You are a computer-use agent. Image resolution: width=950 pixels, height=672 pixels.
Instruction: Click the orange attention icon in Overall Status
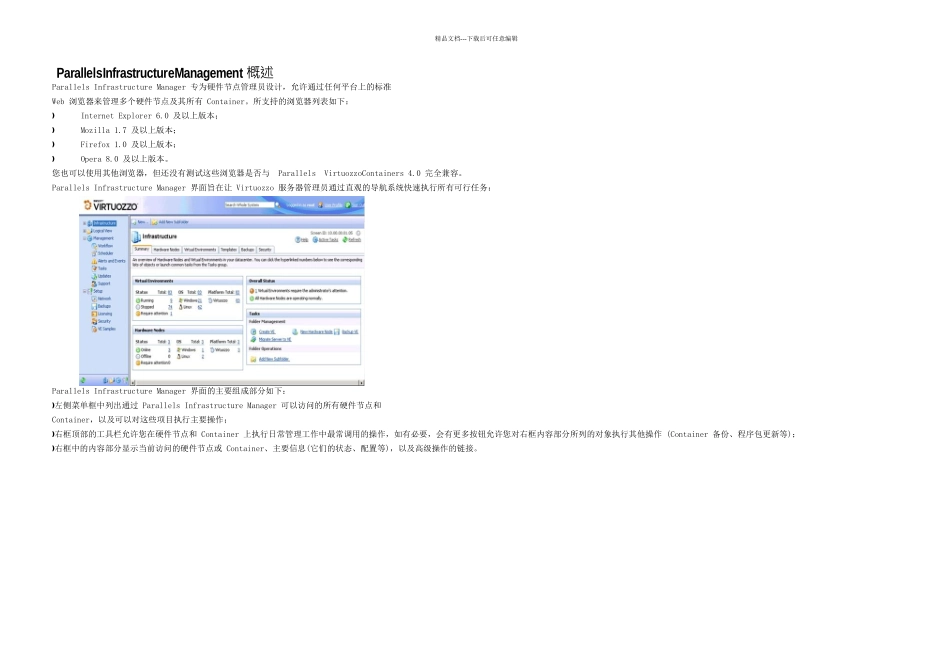click(x=252, y=291)
